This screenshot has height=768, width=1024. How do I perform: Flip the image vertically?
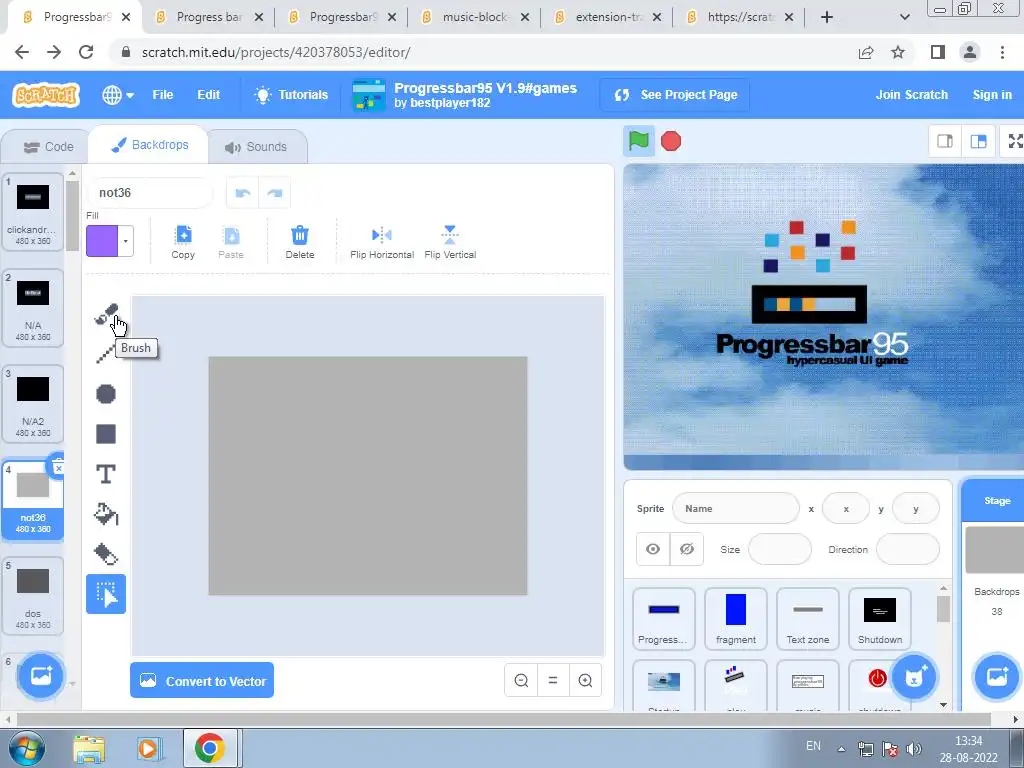(450, 242)
